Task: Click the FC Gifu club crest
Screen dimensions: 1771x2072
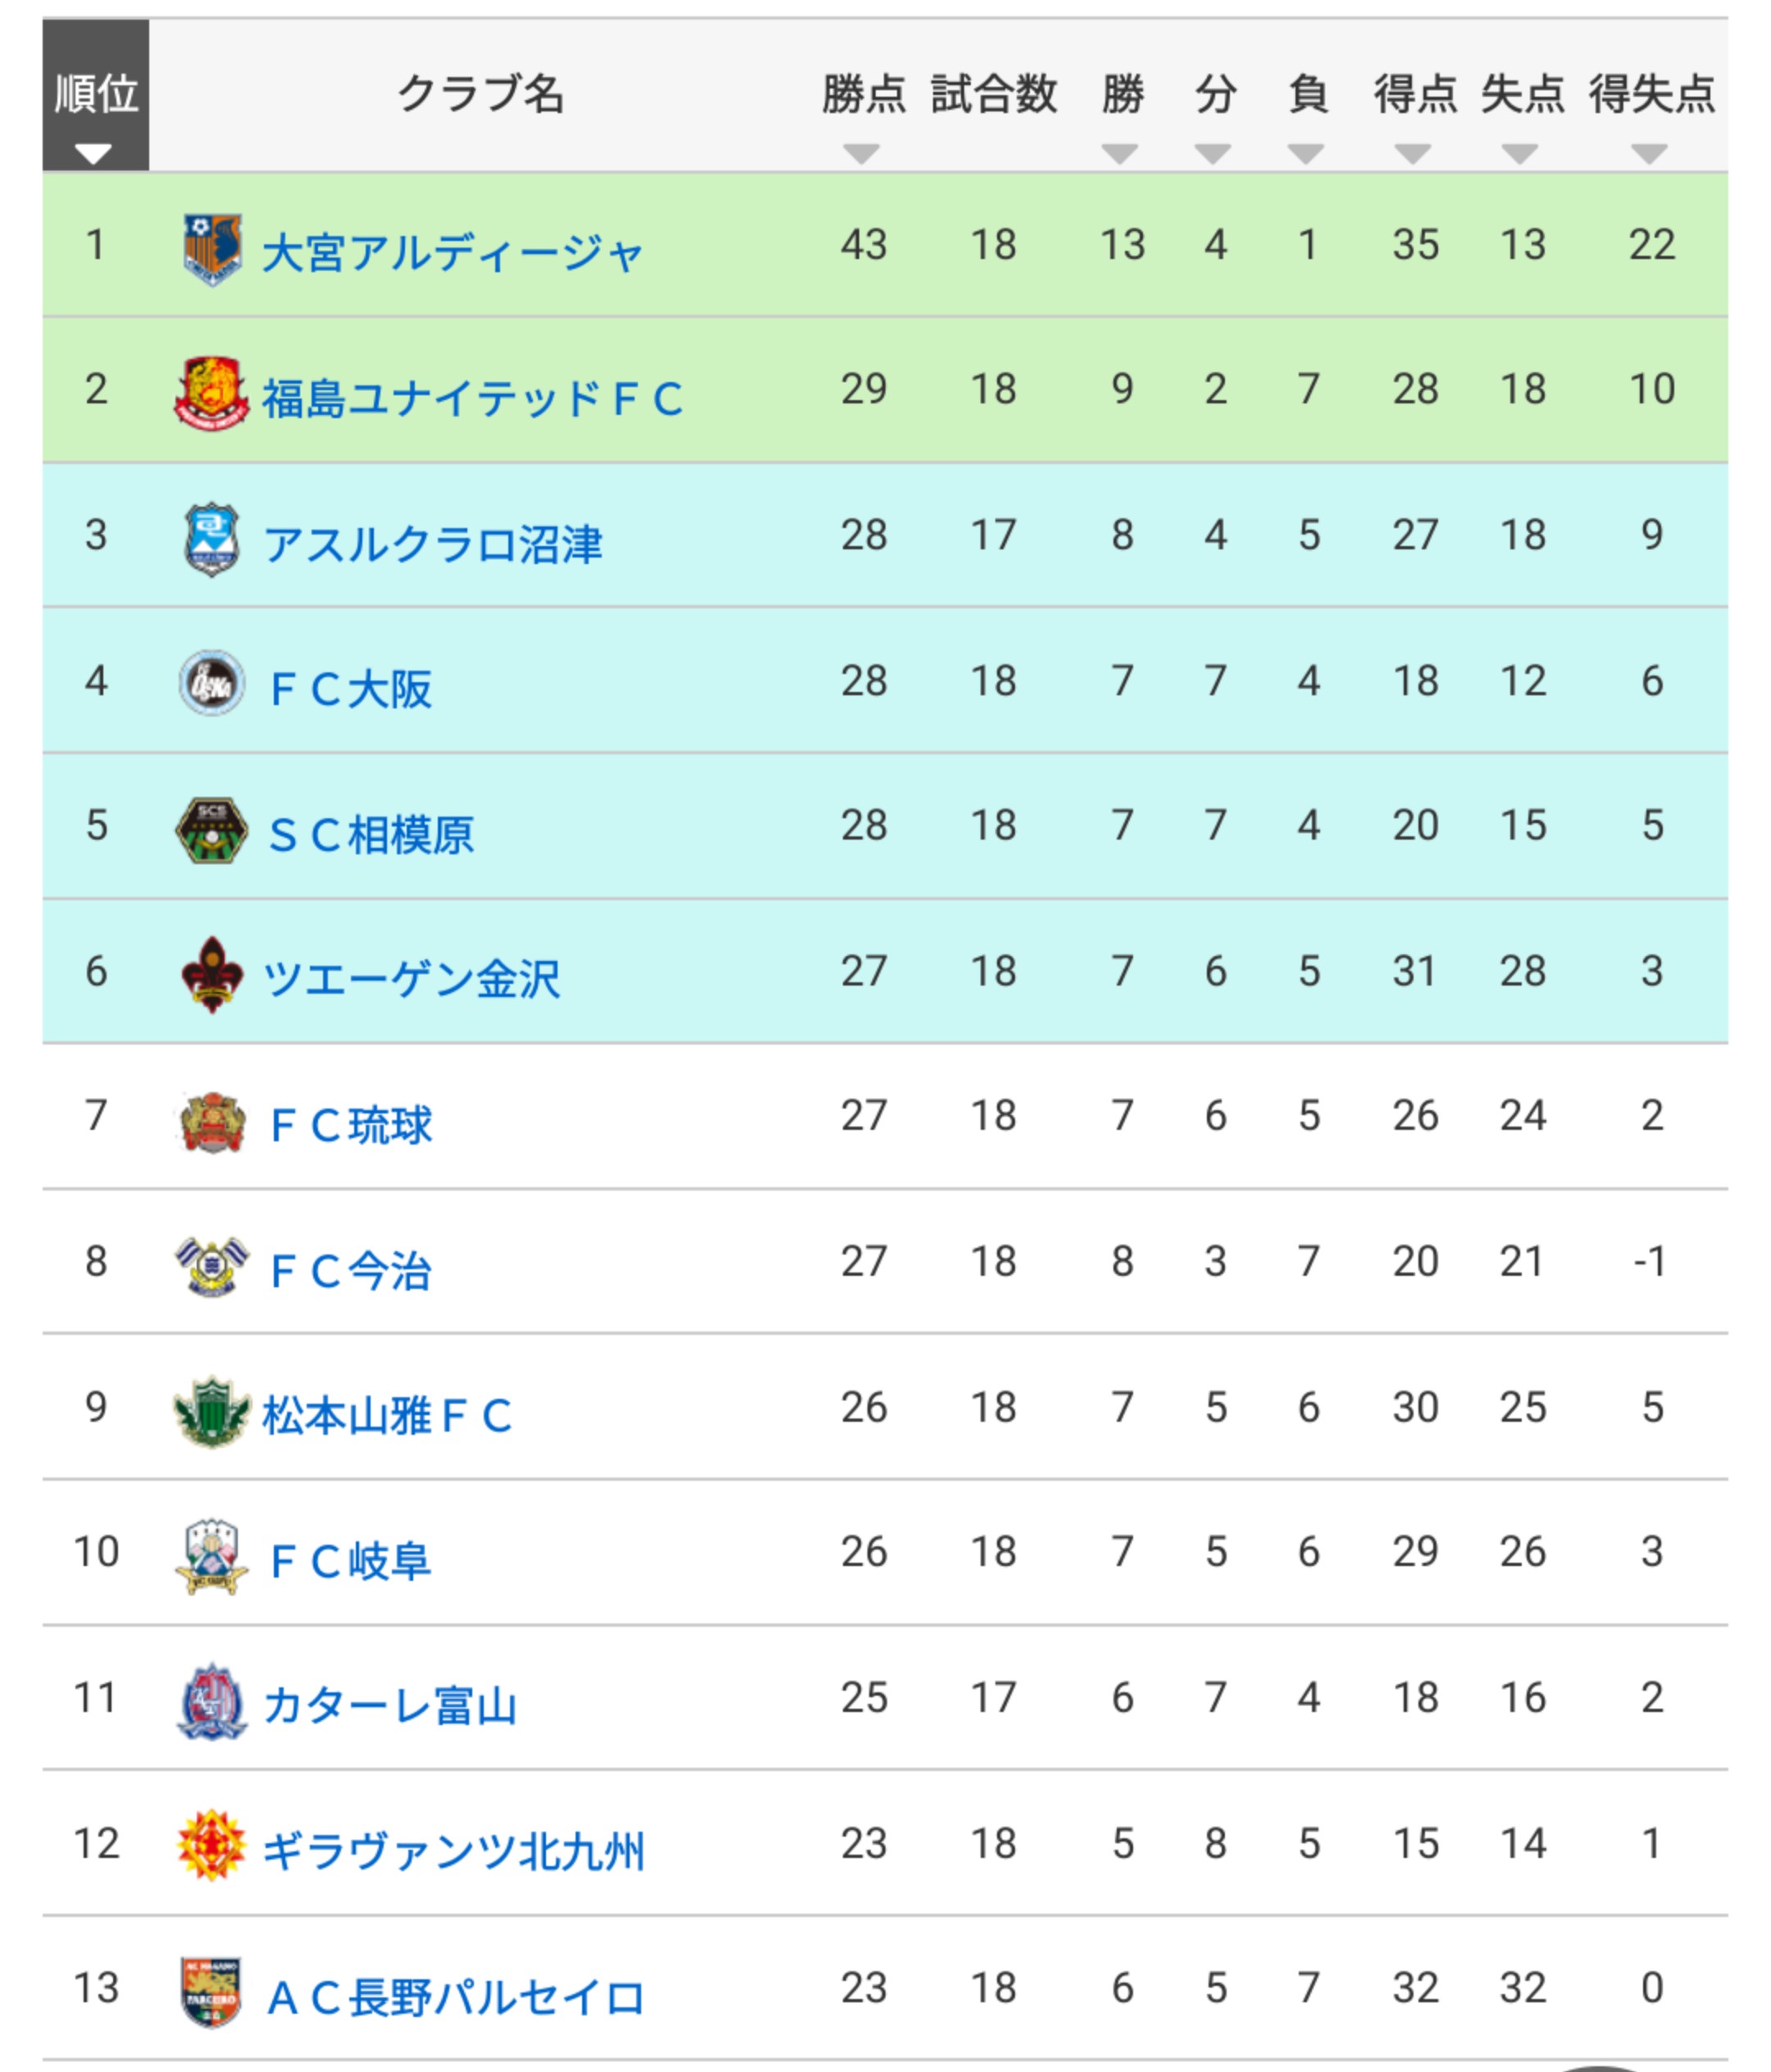Action: point(211,1556)
